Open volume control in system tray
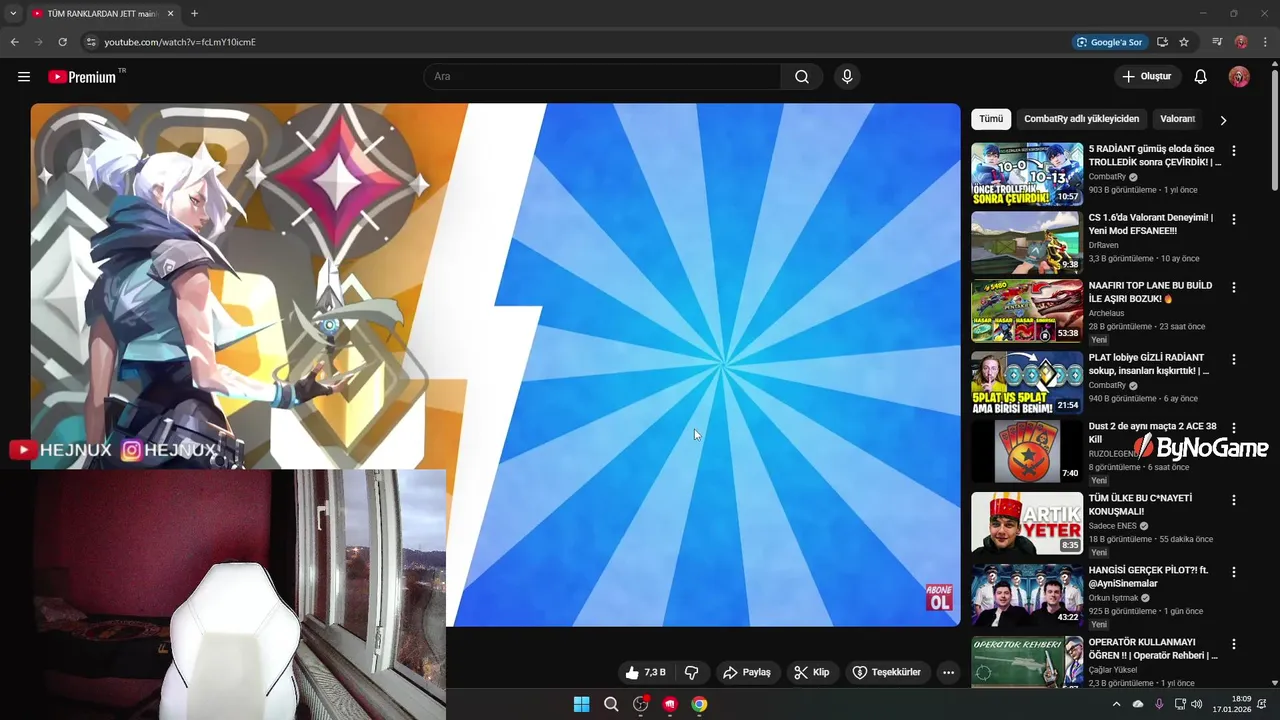This screenshot has height=720, width=1280. pyautogui.click(x=1197, y=704)
